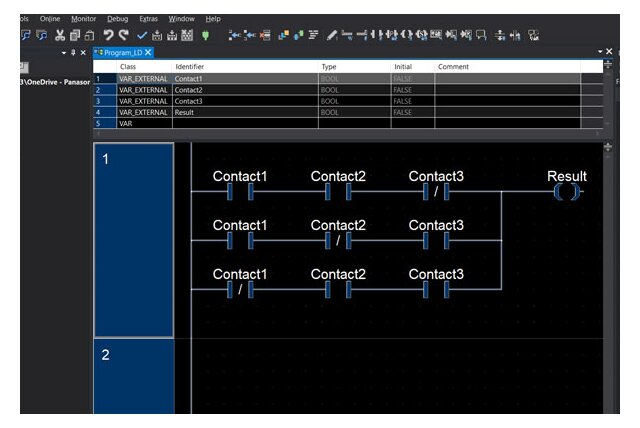Open the Monitor menu
This screenshot has height=428, width=640.
84,19
